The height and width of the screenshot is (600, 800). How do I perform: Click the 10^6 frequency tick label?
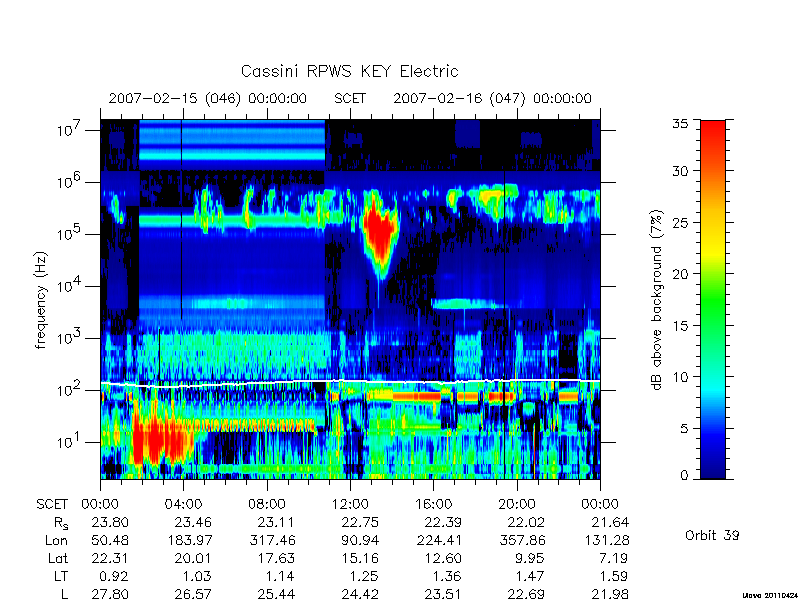coord(69,182)
